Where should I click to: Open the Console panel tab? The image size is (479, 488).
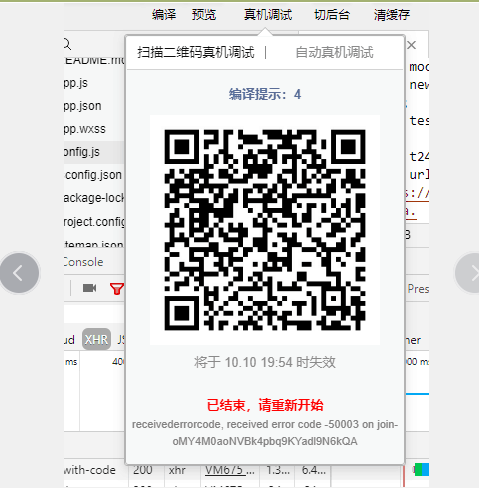pos(83,262)
